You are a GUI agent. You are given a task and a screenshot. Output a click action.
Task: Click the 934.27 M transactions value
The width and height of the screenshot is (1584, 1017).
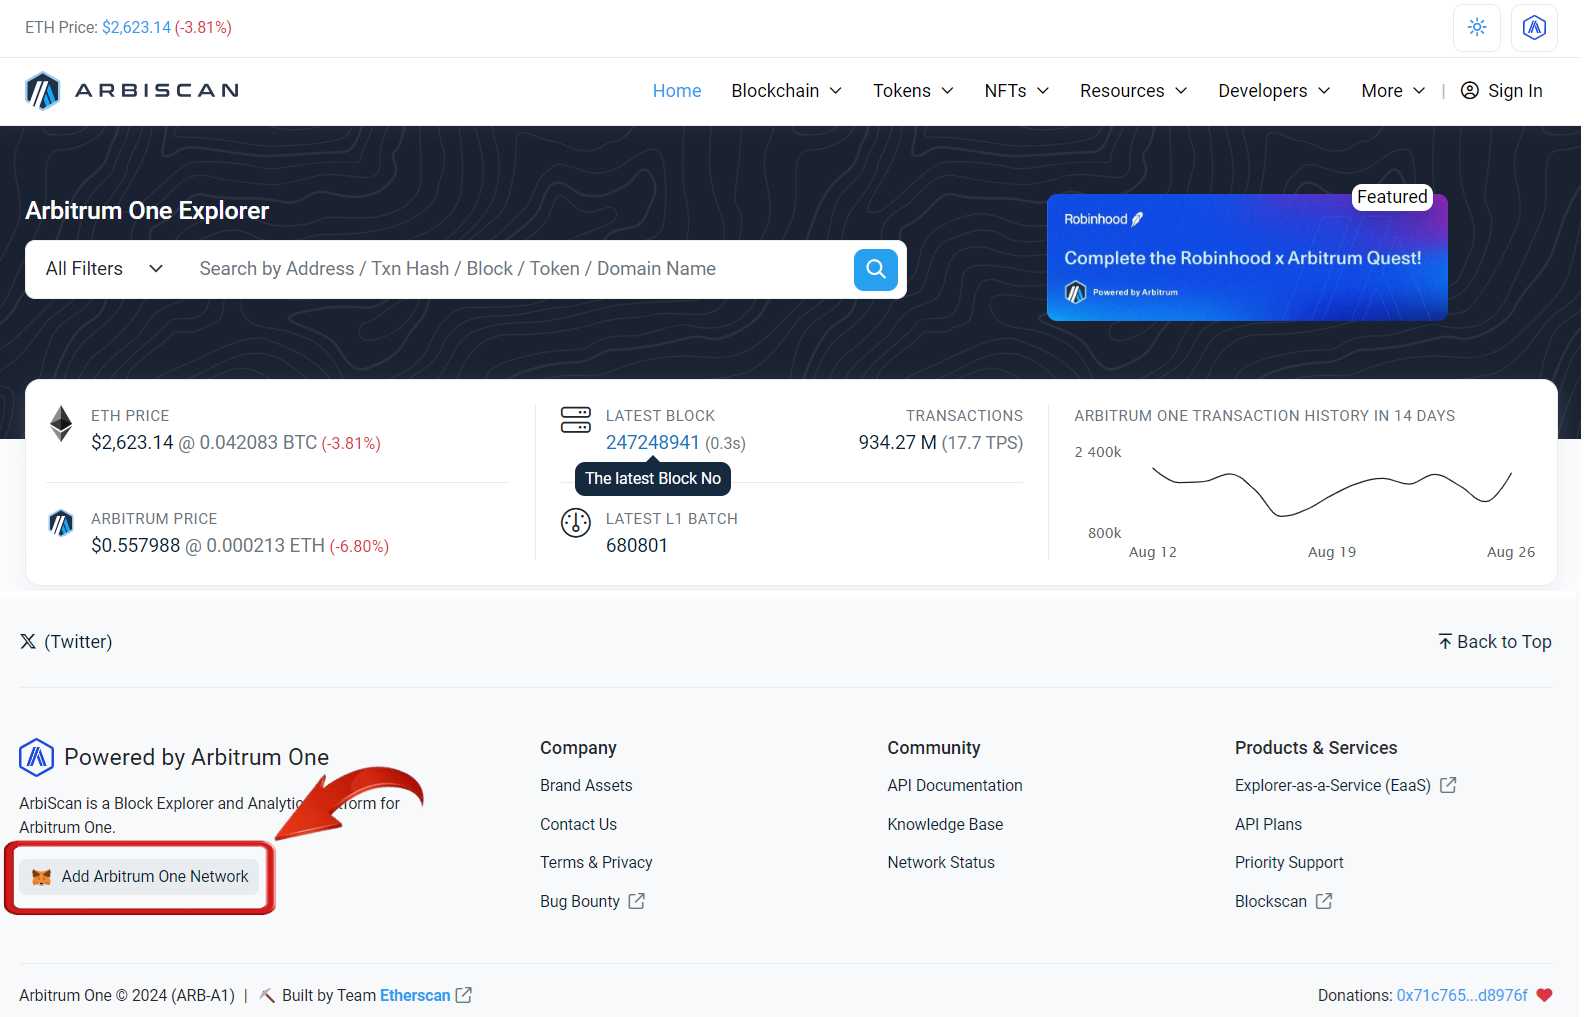(897, 443)
